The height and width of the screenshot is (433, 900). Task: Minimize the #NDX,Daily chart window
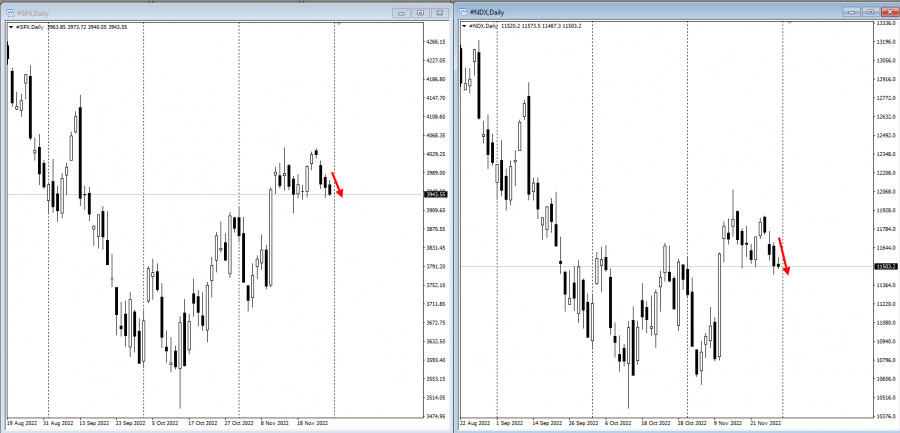coord(851,12)
